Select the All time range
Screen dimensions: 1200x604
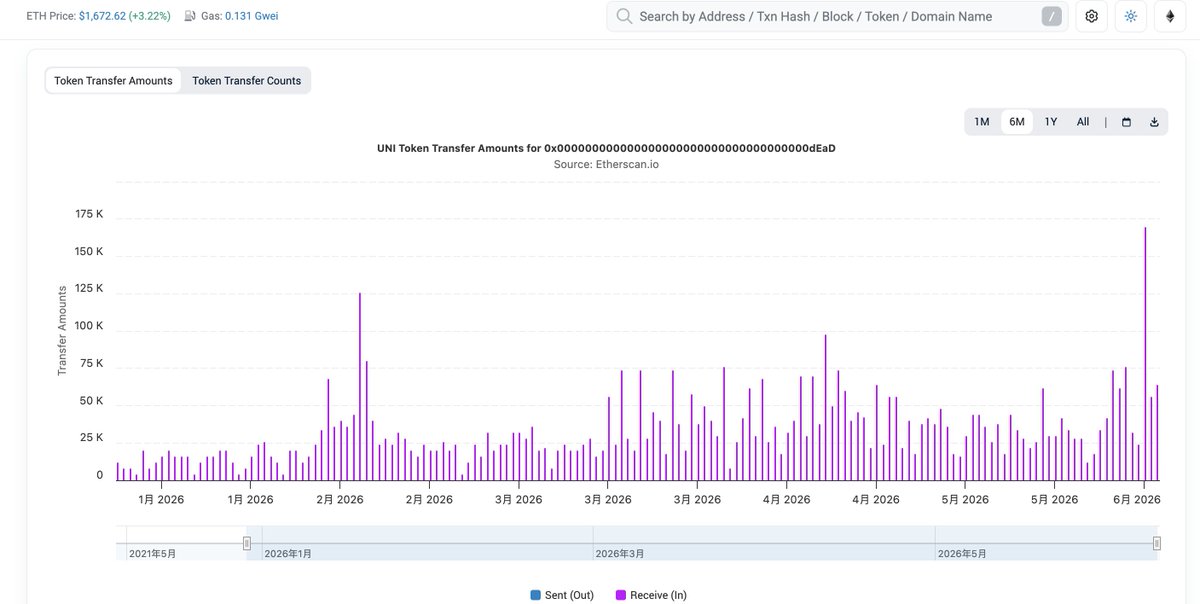pos(1083,122)
